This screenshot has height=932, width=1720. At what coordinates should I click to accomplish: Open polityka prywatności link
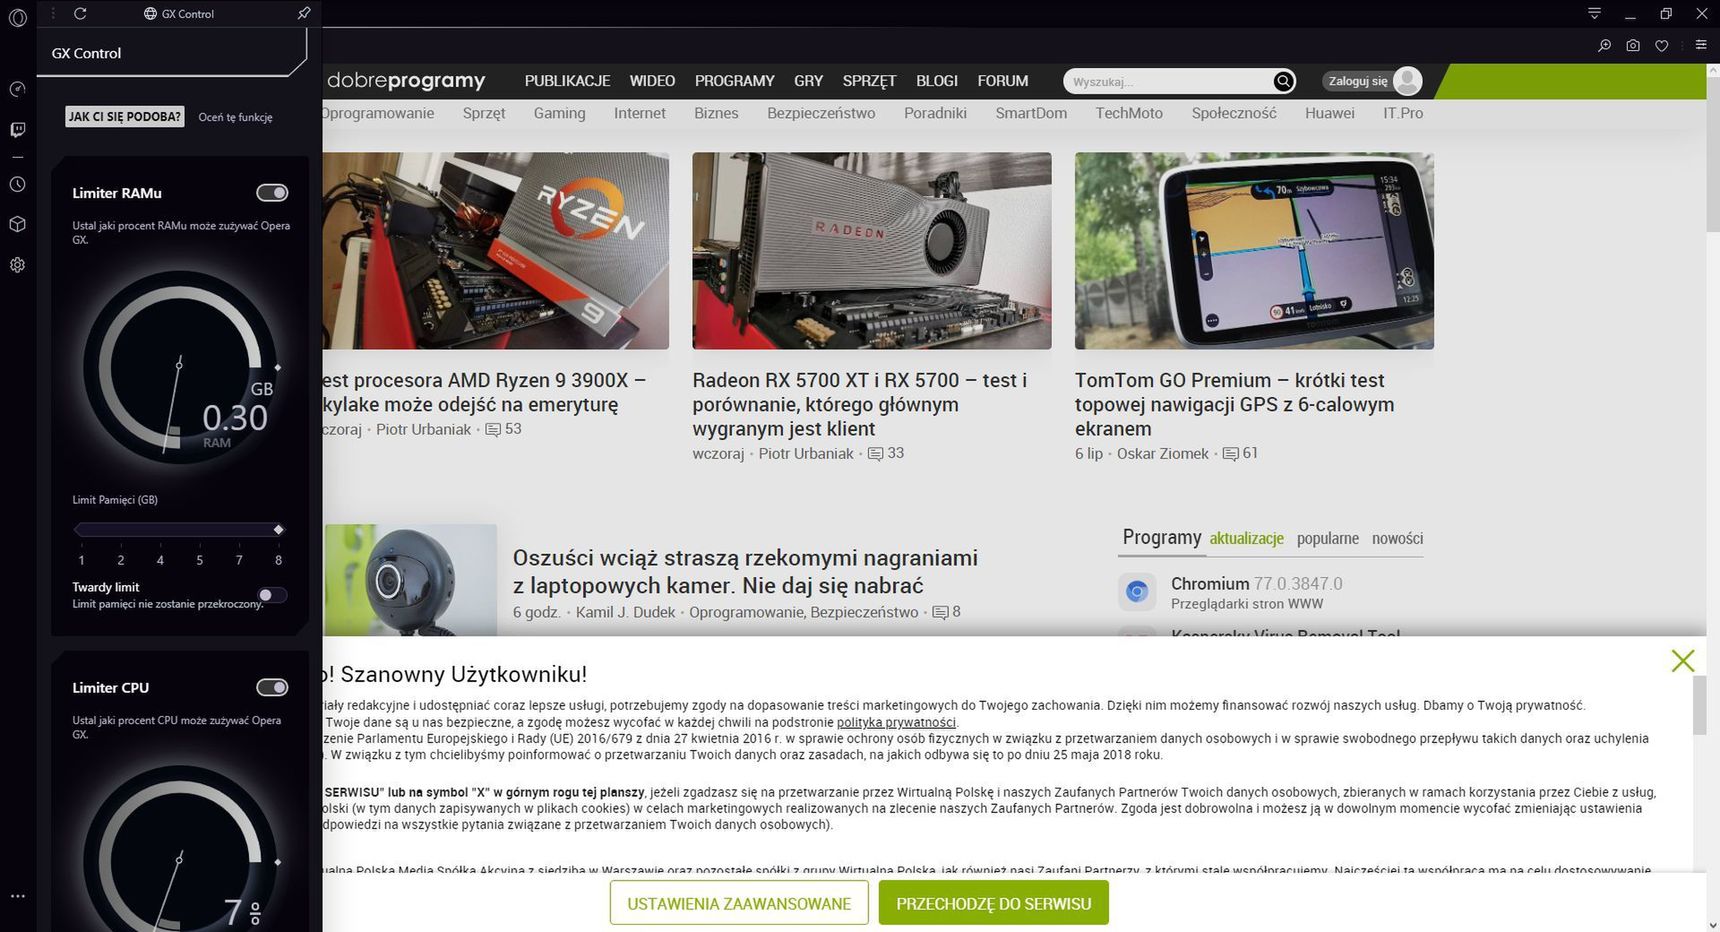(896, 722)
